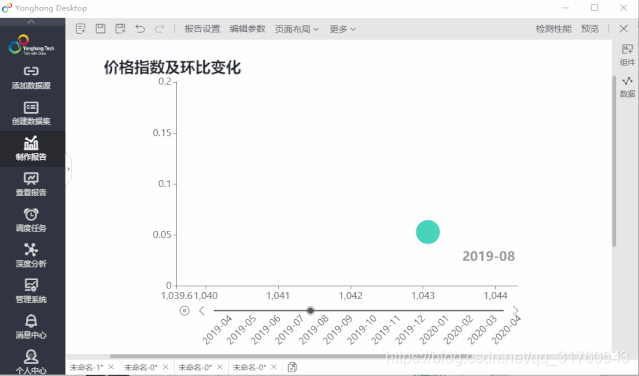
Task: Minimize the Yonghong Desktop window
Action: pos(566,8)
